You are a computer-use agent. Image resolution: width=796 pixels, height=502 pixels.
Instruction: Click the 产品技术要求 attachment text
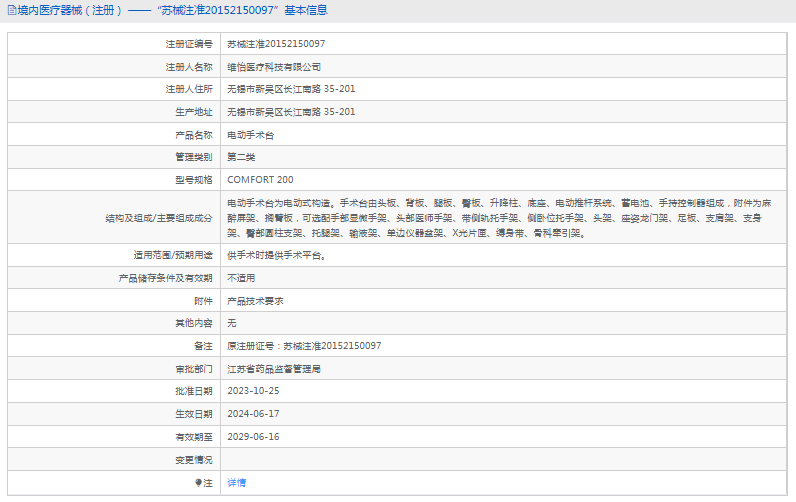[x=256, y=301]
